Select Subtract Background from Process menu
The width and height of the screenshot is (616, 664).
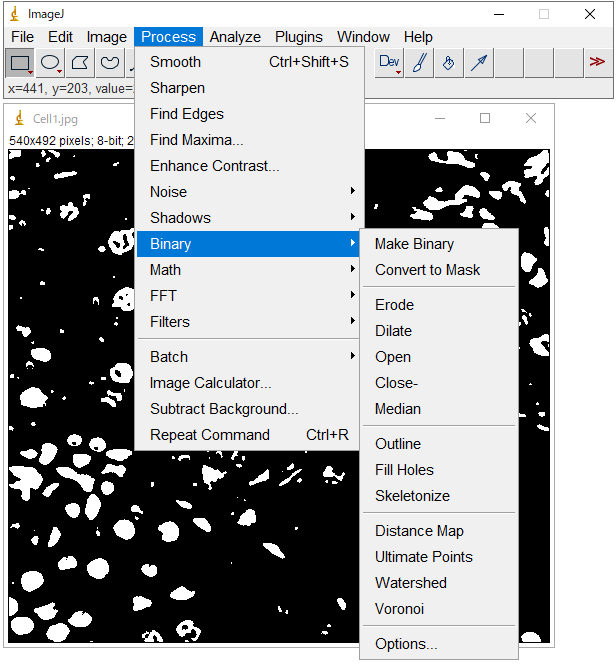(x=224, y=409)
